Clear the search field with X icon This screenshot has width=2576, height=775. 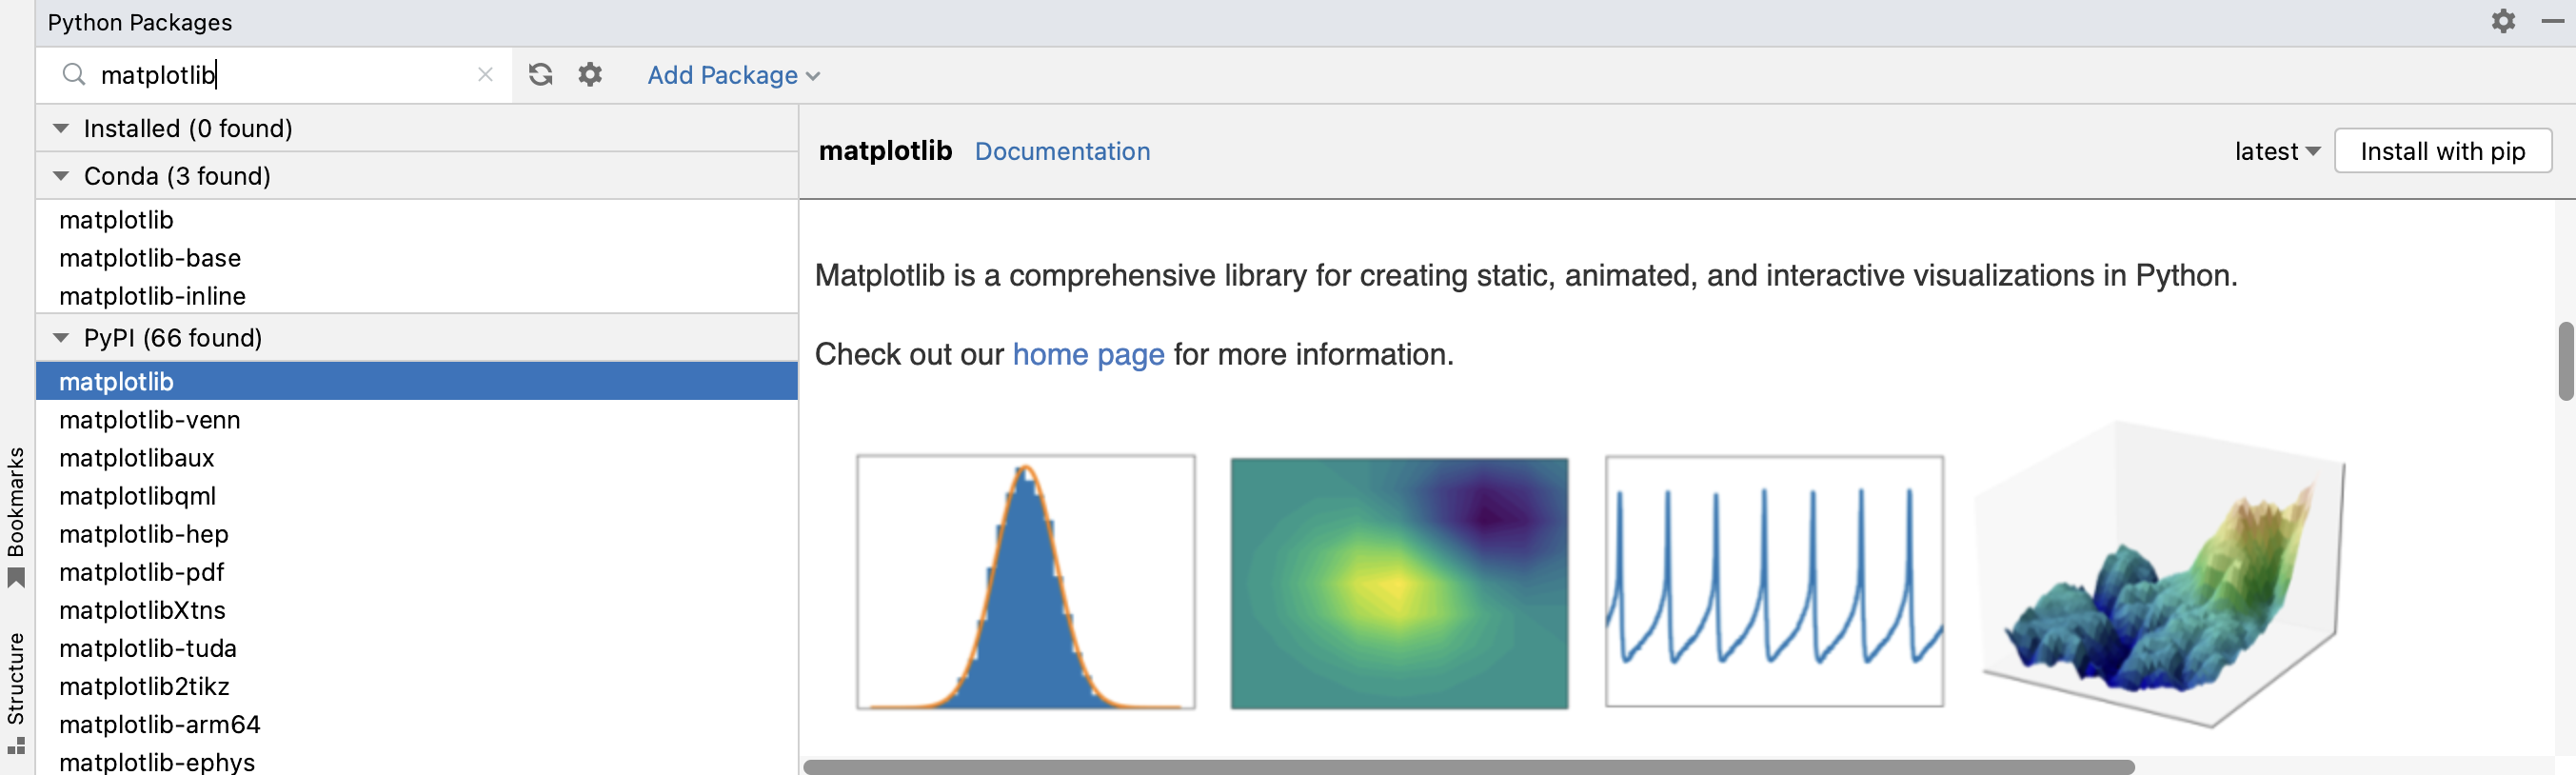pos(485,75)
